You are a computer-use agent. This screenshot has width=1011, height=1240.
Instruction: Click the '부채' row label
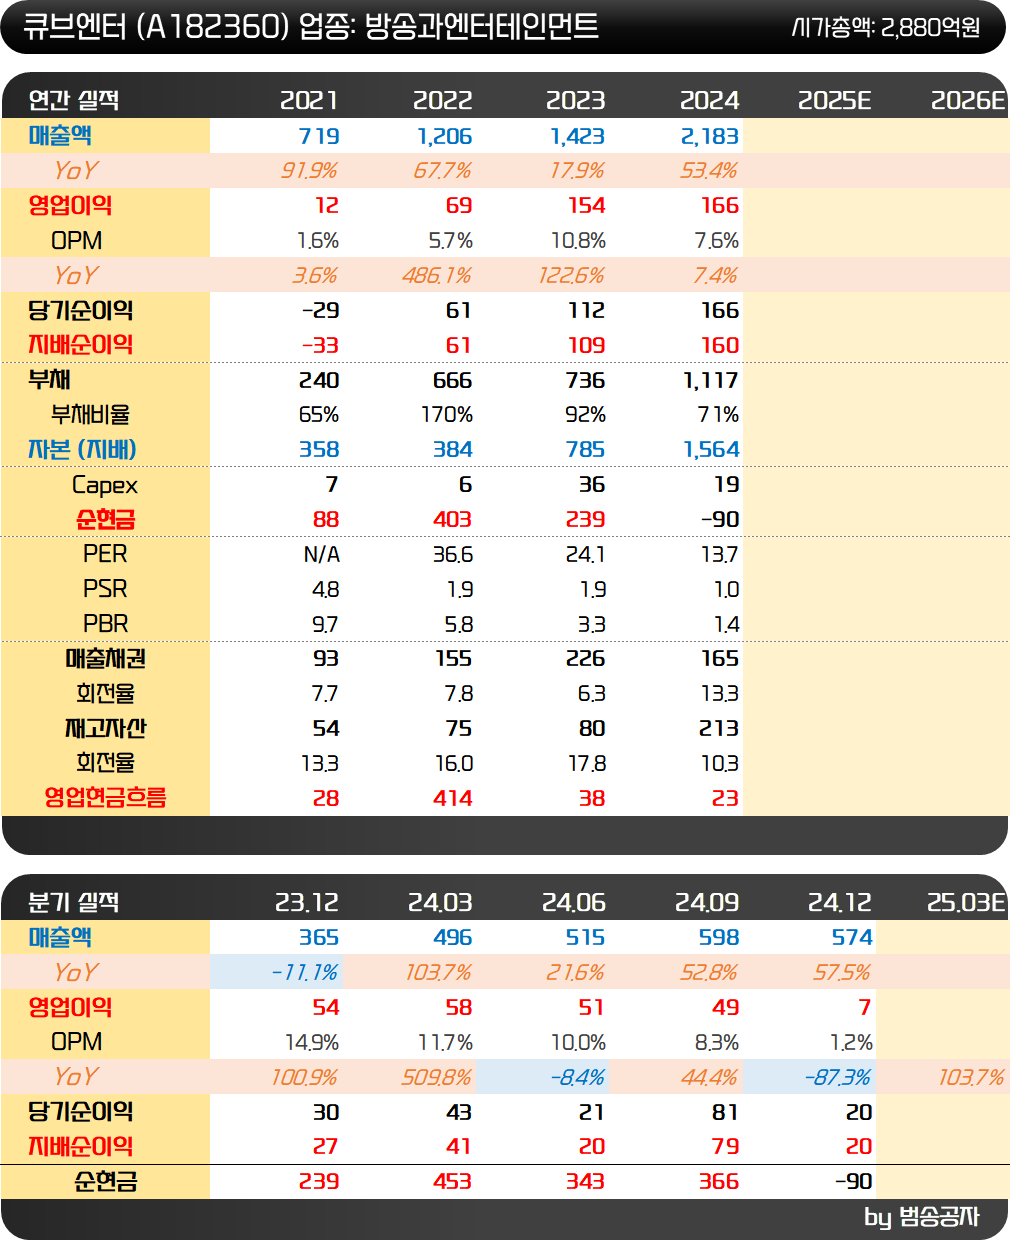(x=49, y=380)
